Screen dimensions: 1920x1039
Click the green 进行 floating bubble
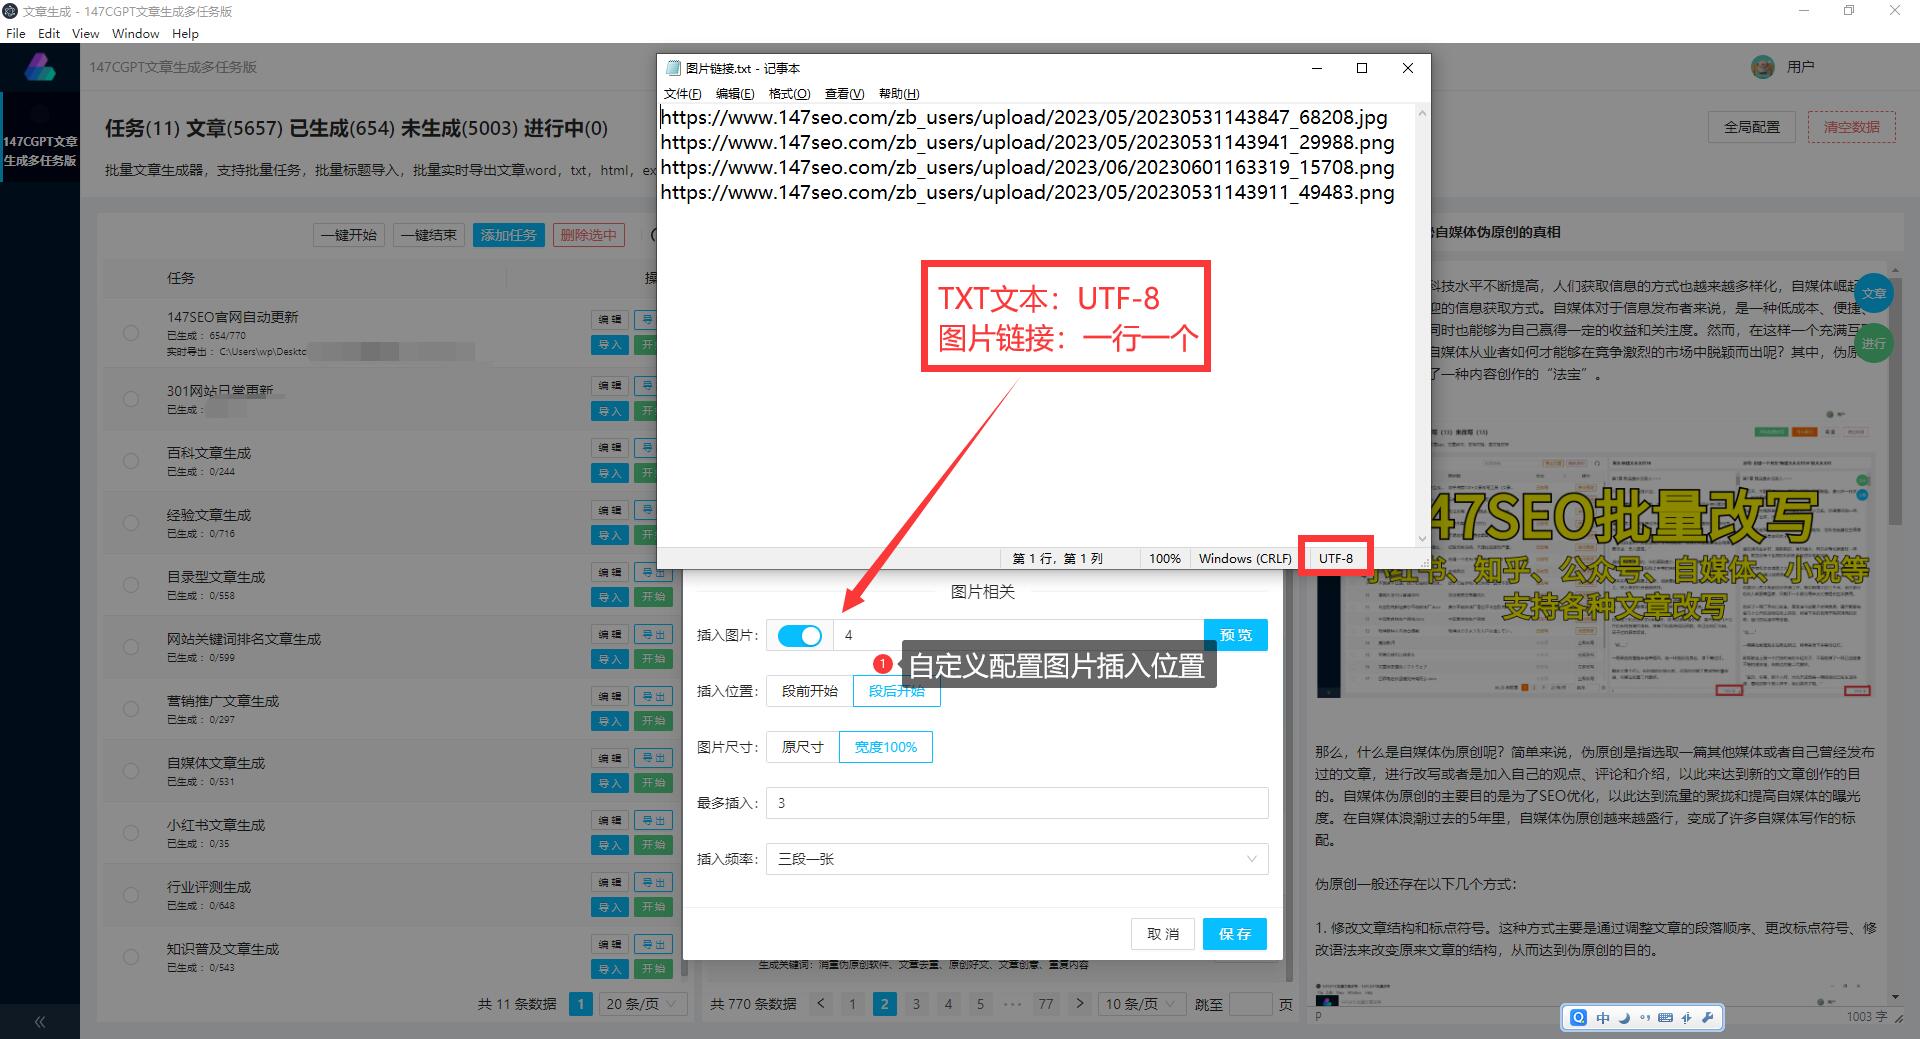[x=1873, y=343]
